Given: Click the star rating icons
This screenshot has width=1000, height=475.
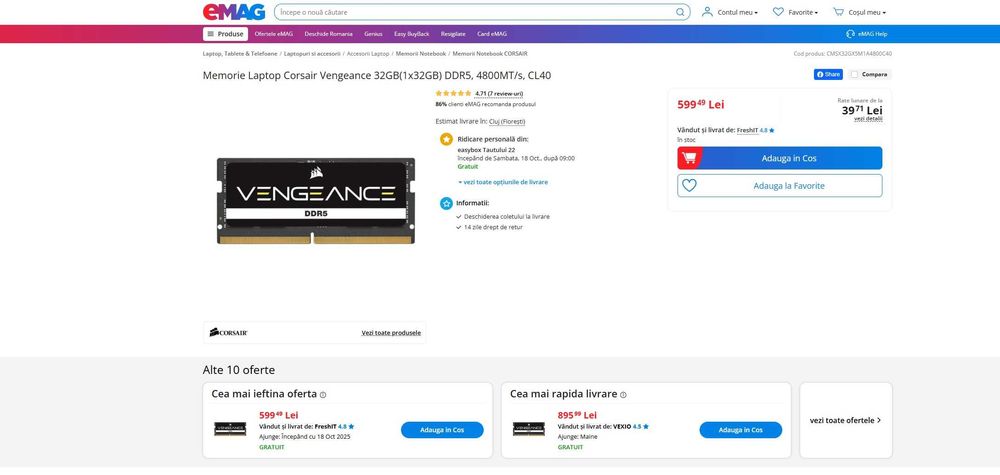Looking at the screenshot, I should 453,93.
